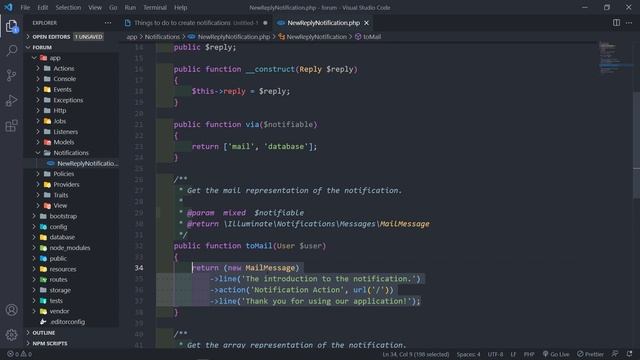
Task: Expand the Events folder
Action: pyautogui.click(x=71, y=89)
